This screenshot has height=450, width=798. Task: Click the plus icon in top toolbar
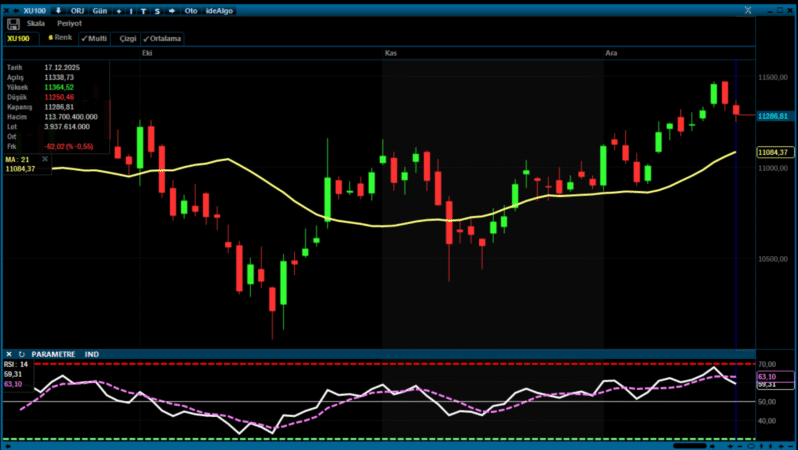[x=119, y=10]
